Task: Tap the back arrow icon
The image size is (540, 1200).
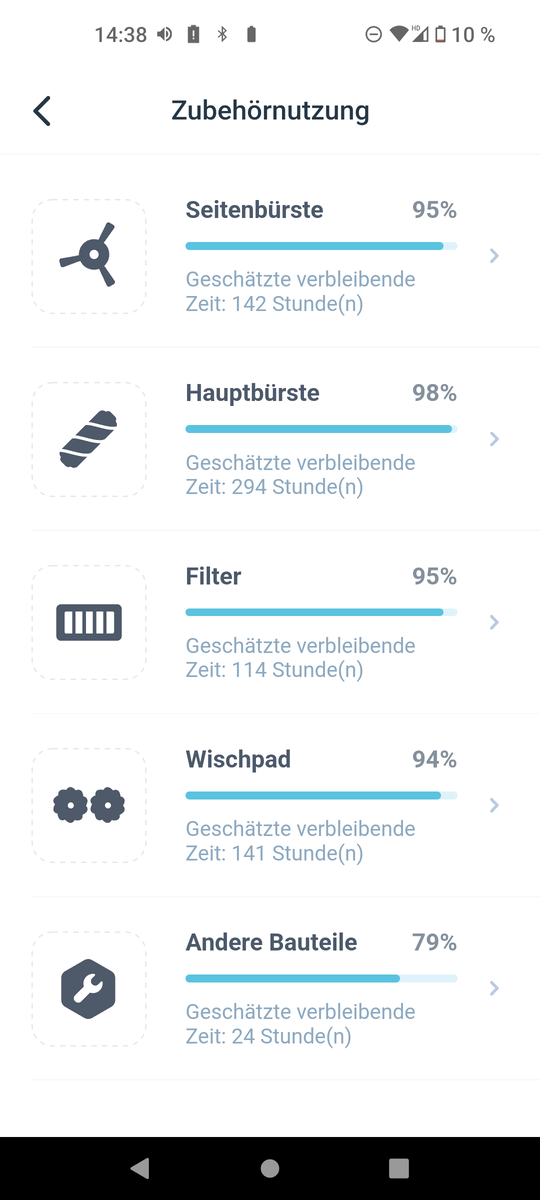Action: click(x=41, y=110)
